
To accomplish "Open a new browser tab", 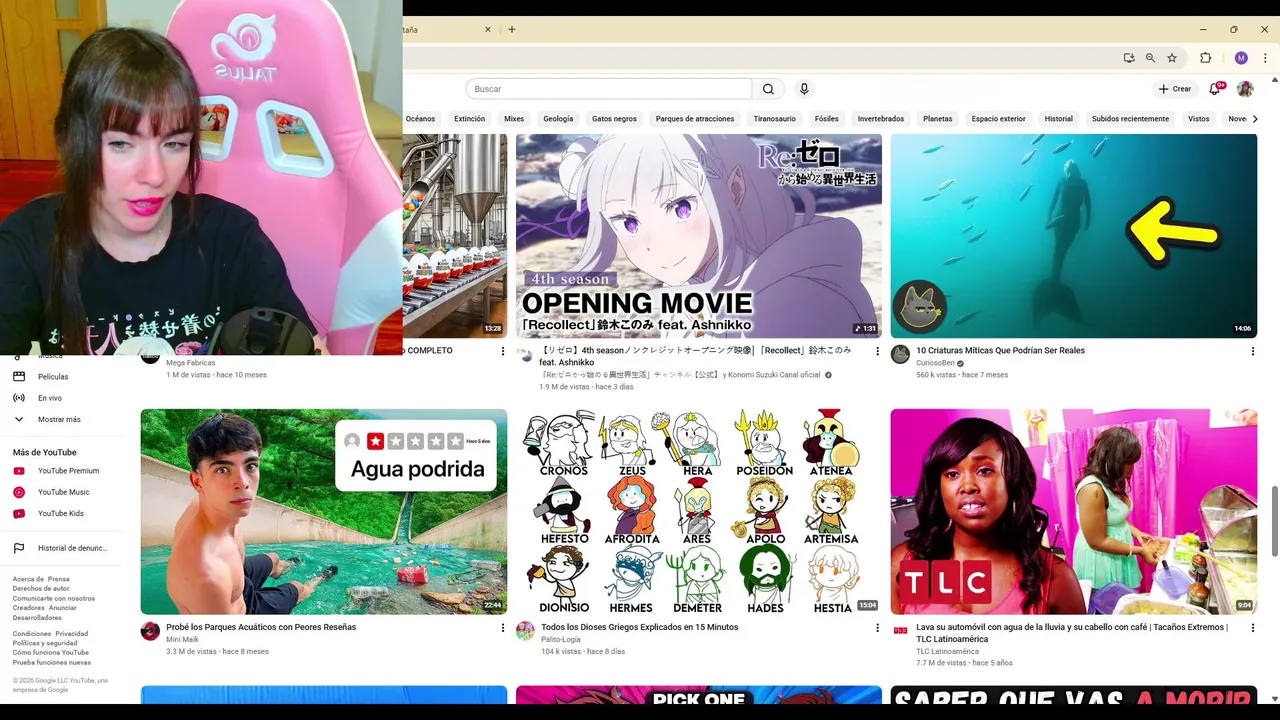I will pyautogui.click(x=512, y=30).
